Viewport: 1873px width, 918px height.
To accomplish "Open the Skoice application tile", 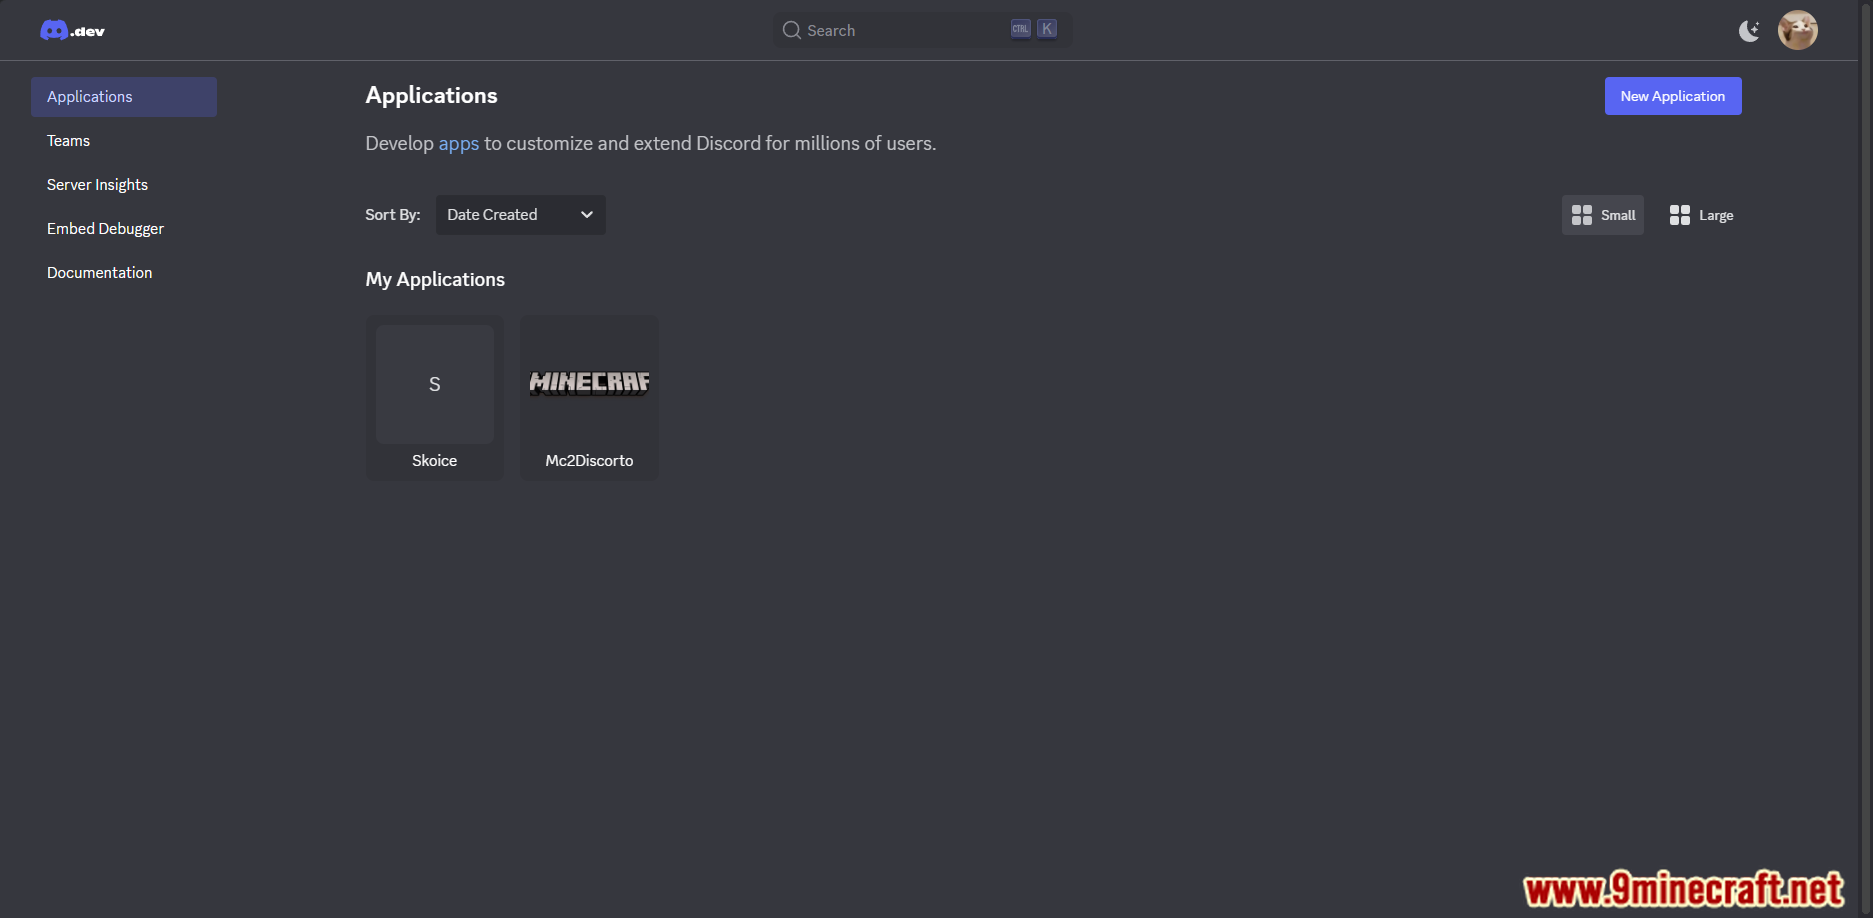I will coord(435,398).
